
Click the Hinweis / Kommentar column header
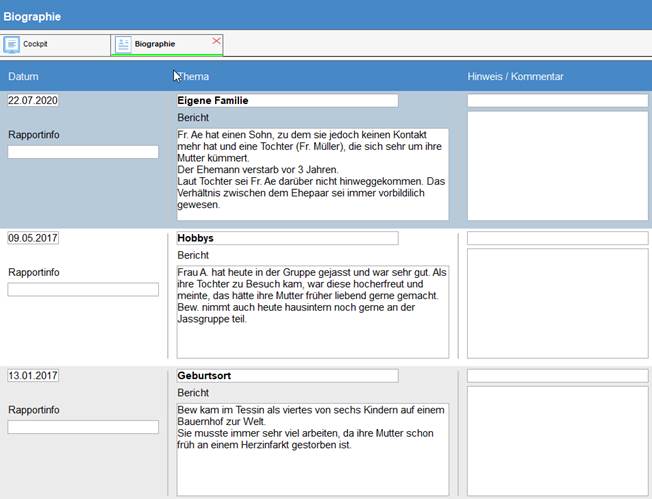tap(515, 77)
